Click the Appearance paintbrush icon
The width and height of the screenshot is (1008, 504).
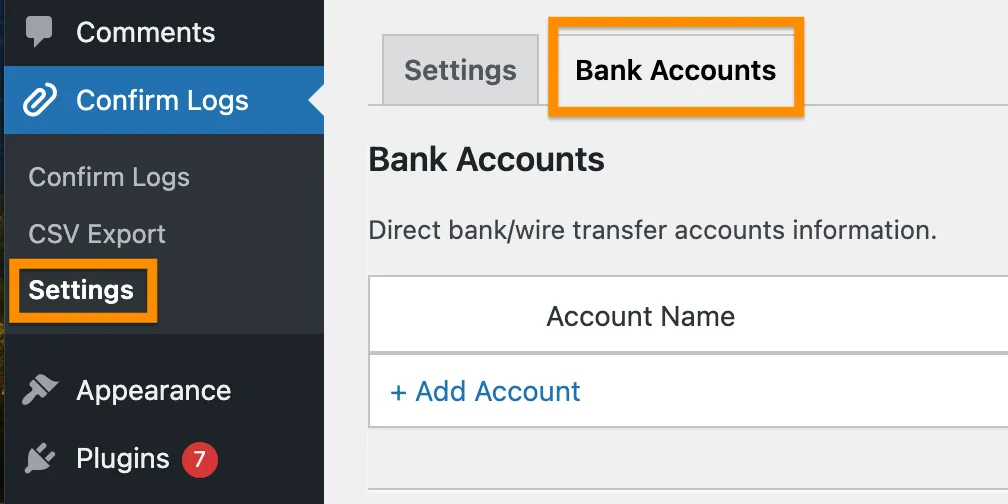coord(40,390)
